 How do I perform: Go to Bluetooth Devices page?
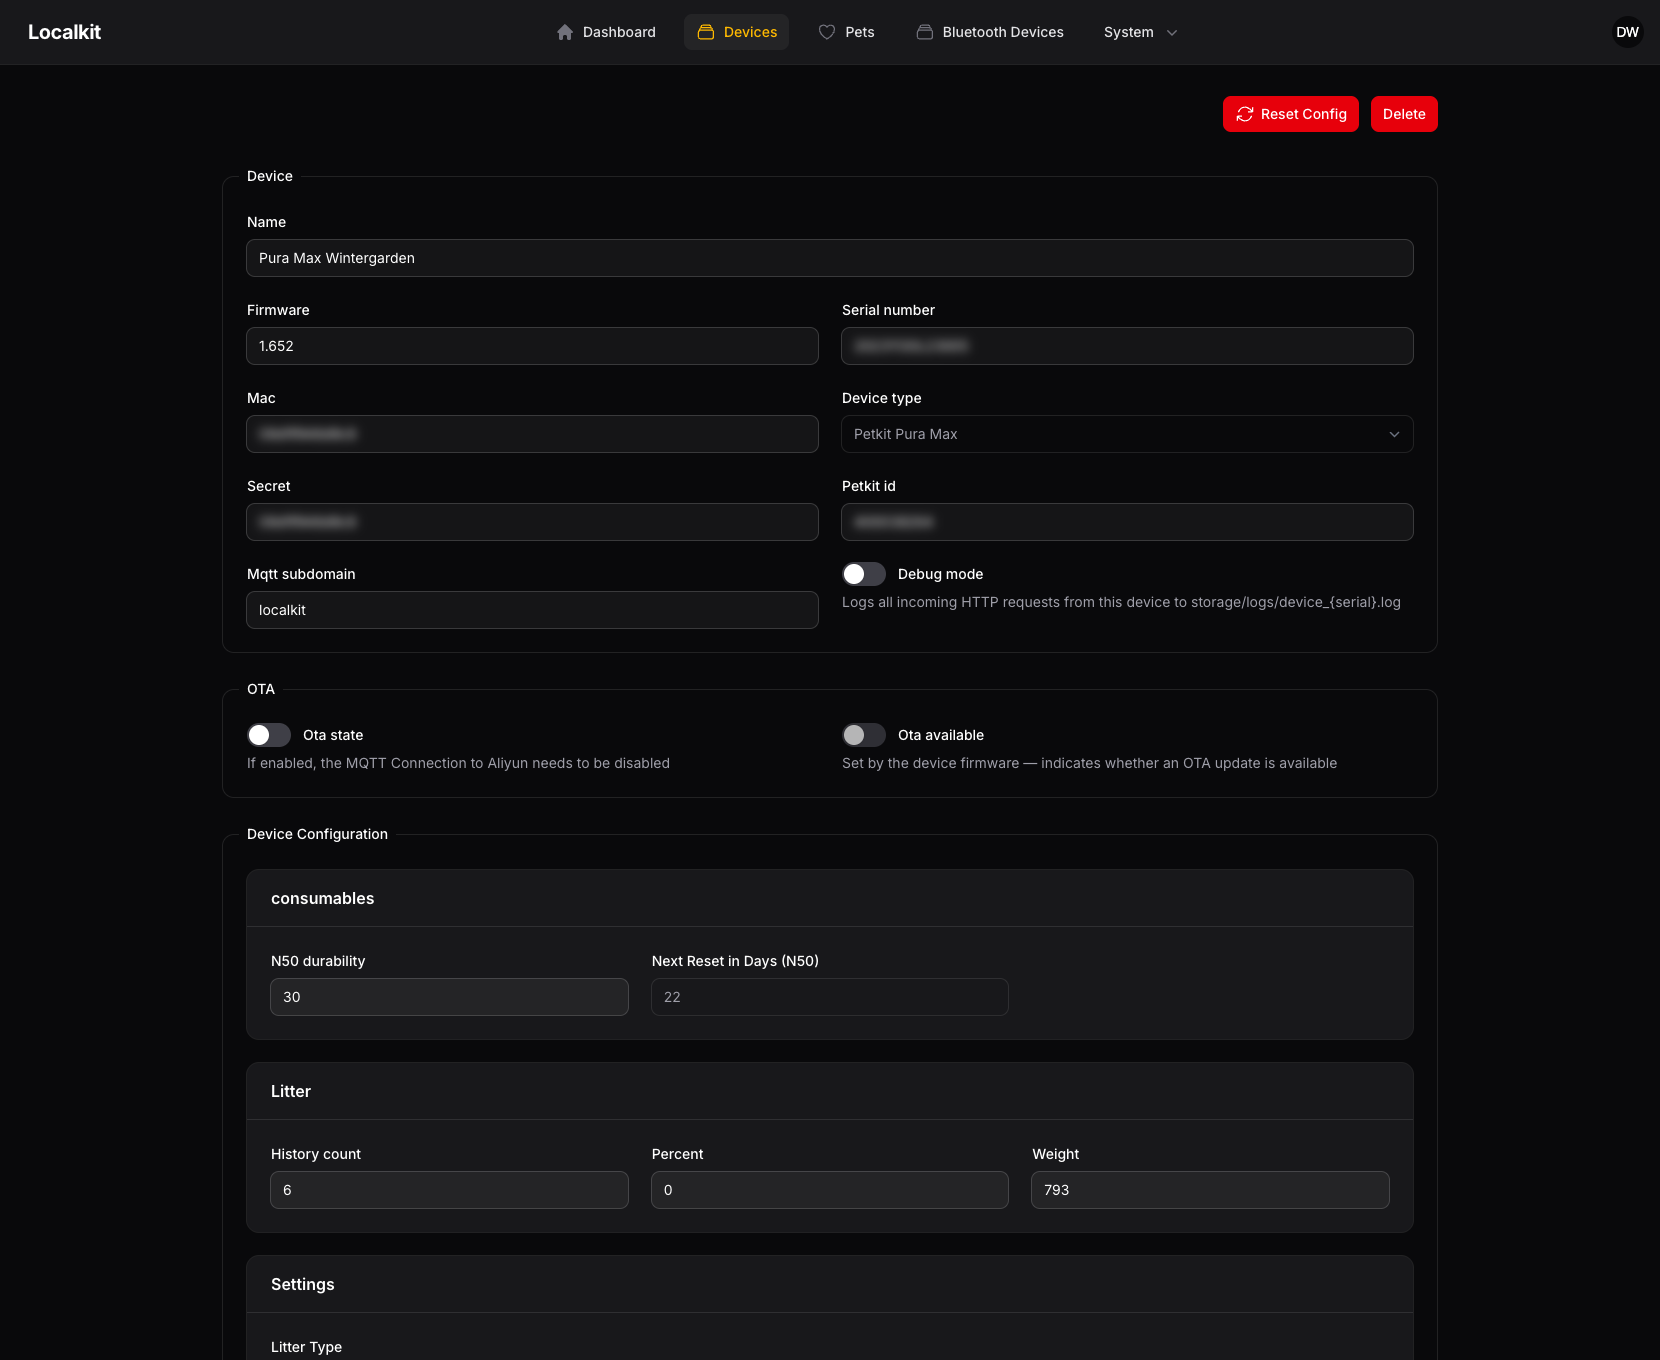(x=990, y=32)
